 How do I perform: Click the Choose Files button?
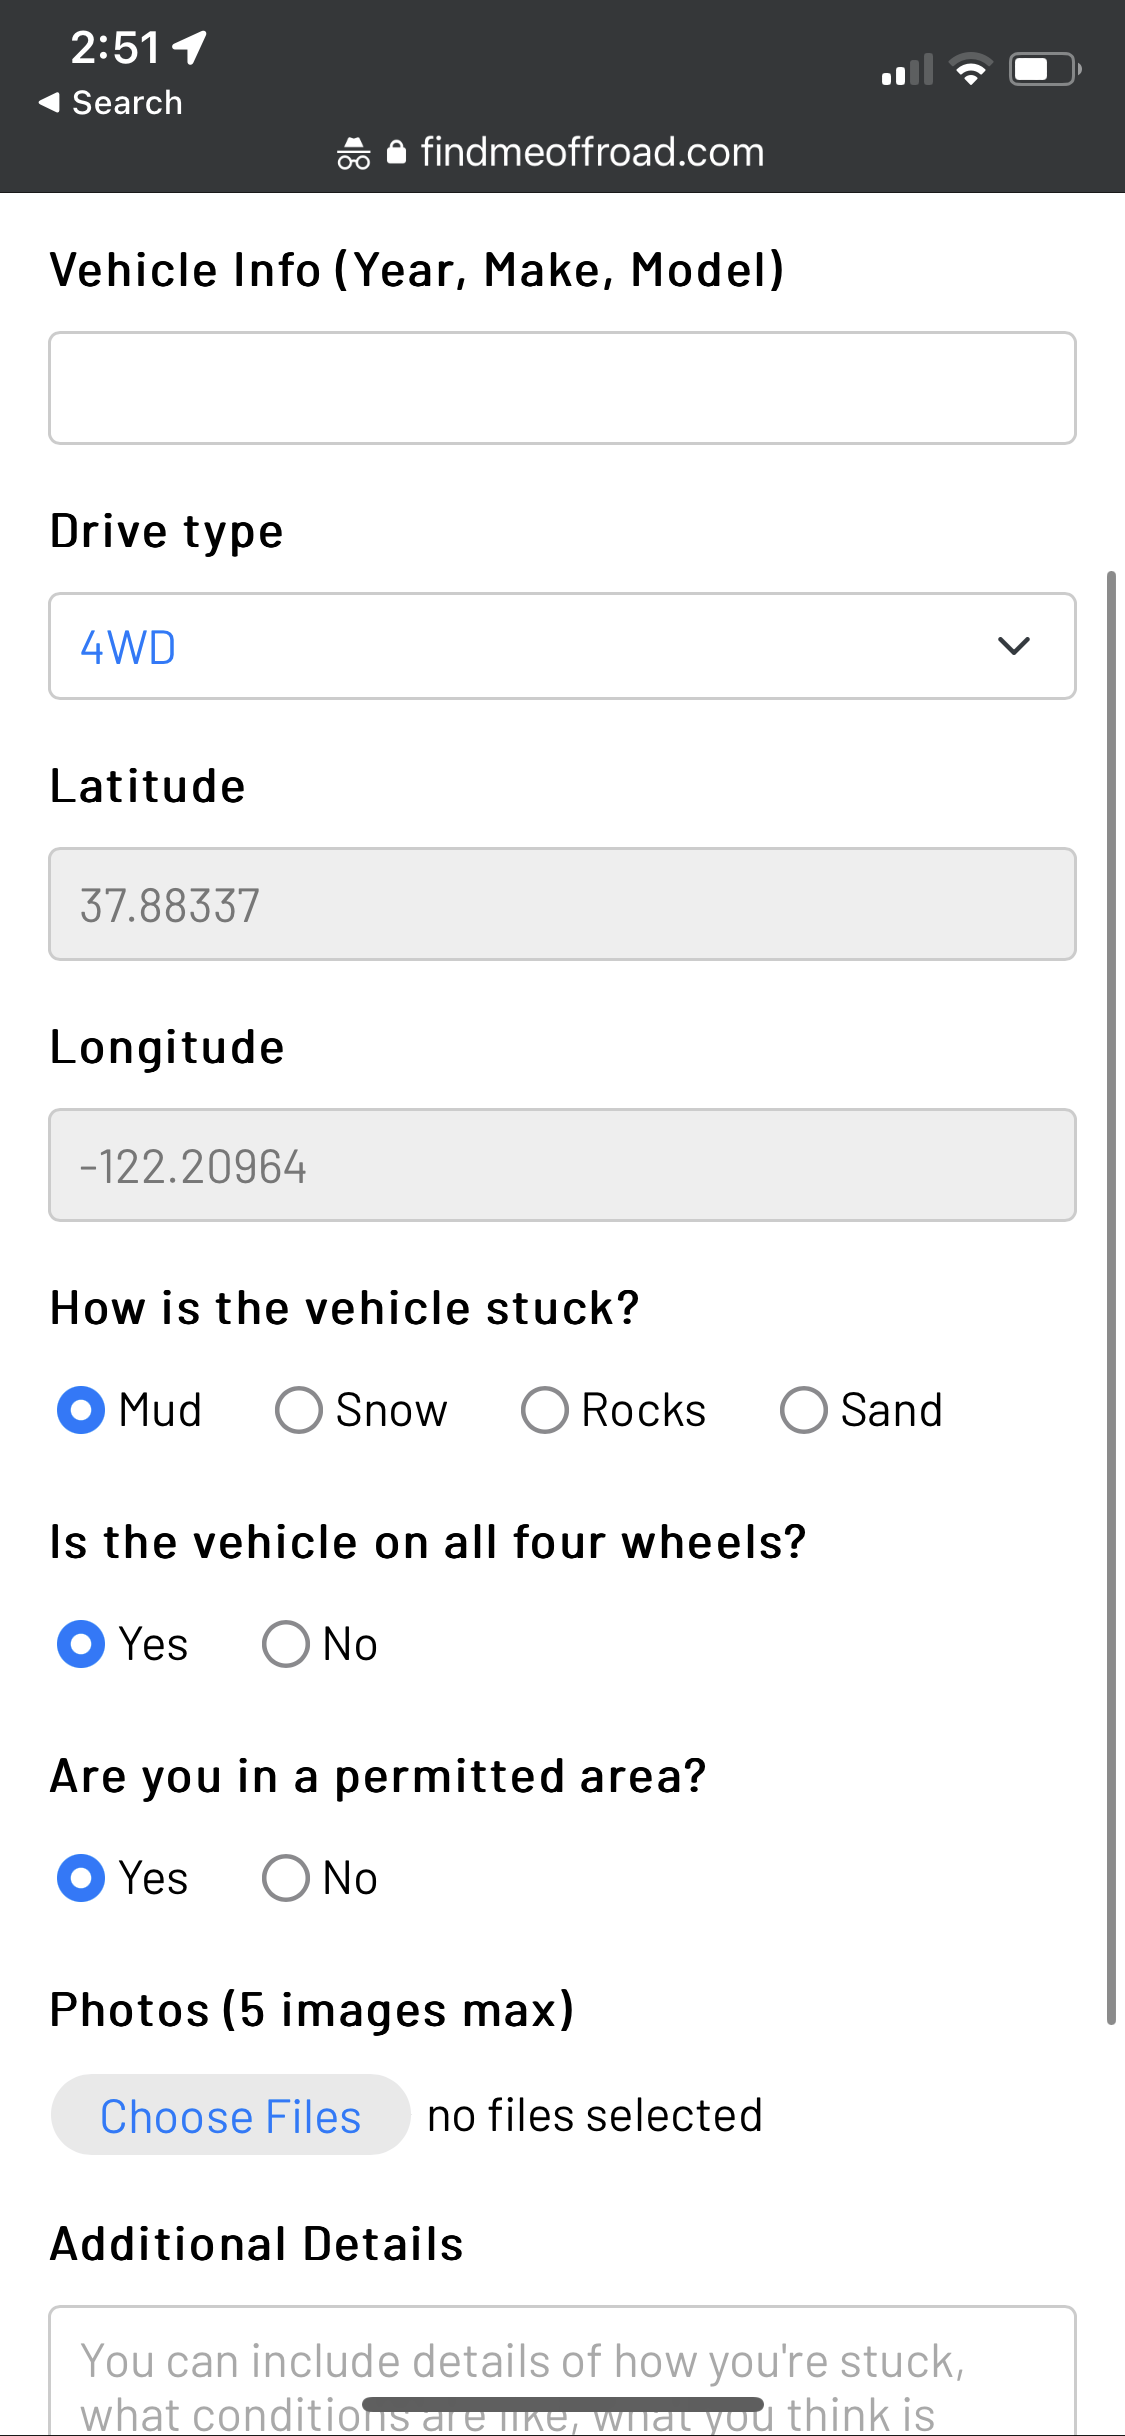coord(230,2115)
